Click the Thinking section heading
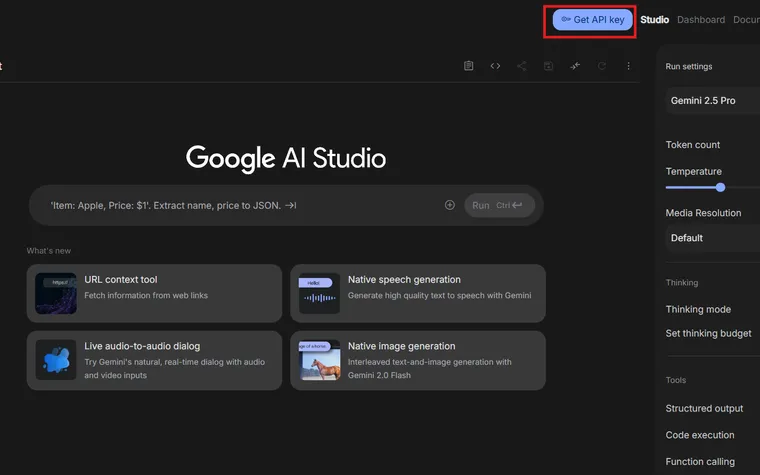Viewport: 760px width, 475px height. (681, 283)
